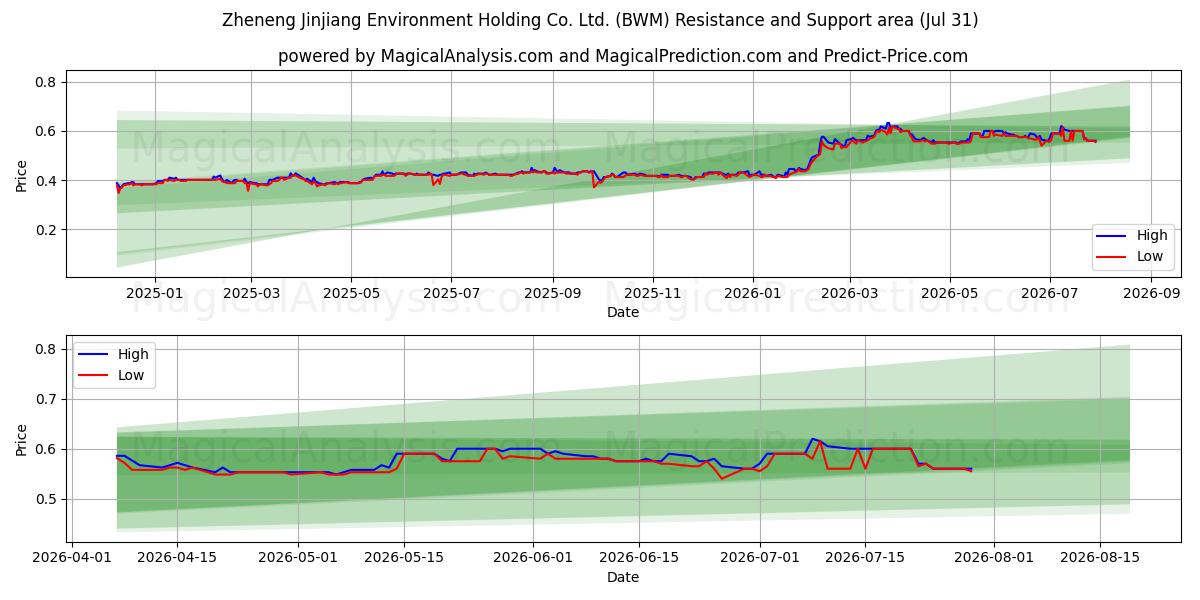
Task: Click the 'powered by MagicalAnalysis.com' subtitle
Action: tap(622, 56)
